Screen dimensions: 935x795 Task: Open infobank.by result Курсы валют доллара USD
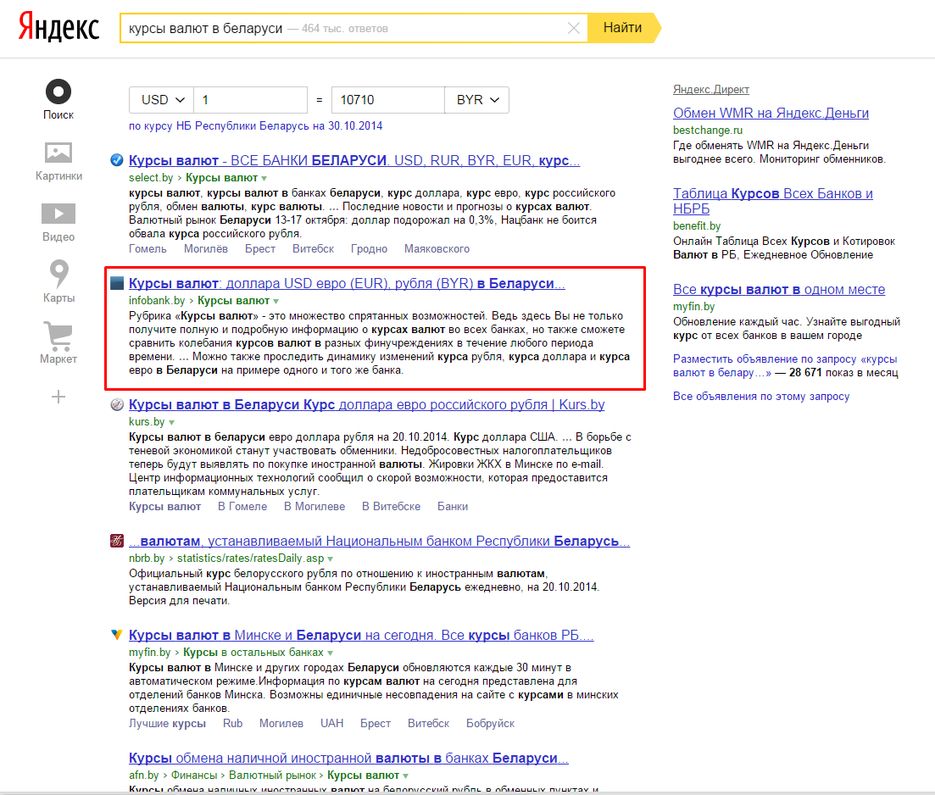[346, 283]
